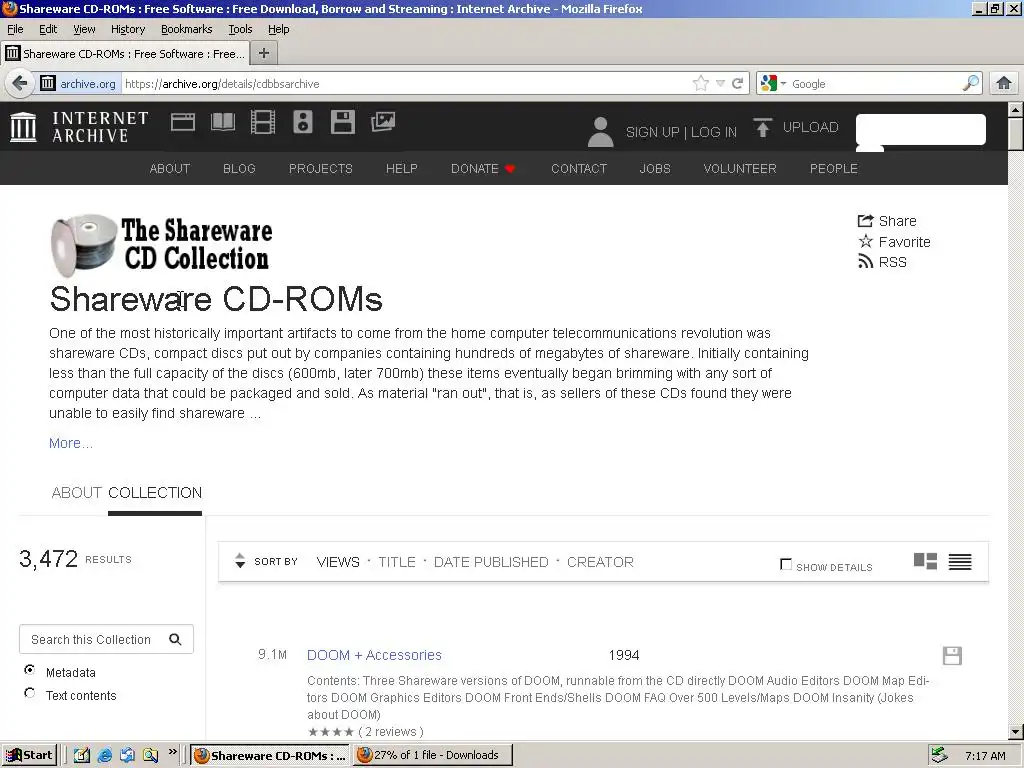
Task: Click the scroll down arrow of page scrollbar
Action: (x=1016, y=732)
